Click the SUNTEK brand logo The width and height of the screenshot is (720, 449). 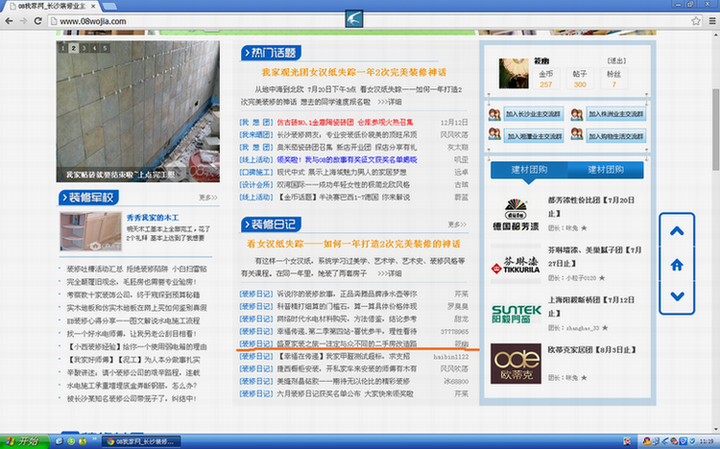click(x=515, y=313)
